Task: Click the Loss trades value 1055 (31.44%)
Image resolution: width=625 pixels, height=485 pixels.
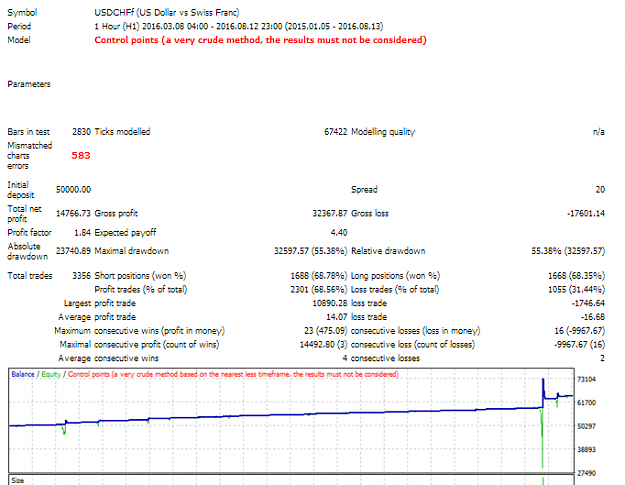Action: click(x=576, y=289)
